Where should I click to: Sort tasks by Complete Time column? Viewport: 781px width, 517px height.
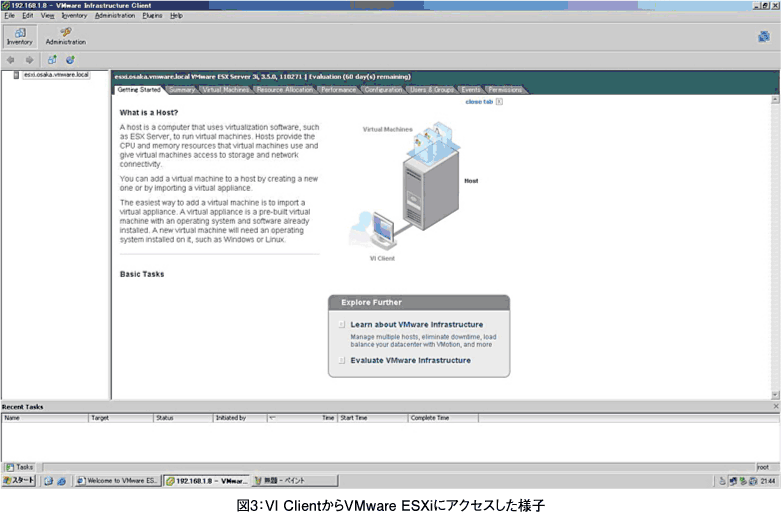click(x=443, y=418)
